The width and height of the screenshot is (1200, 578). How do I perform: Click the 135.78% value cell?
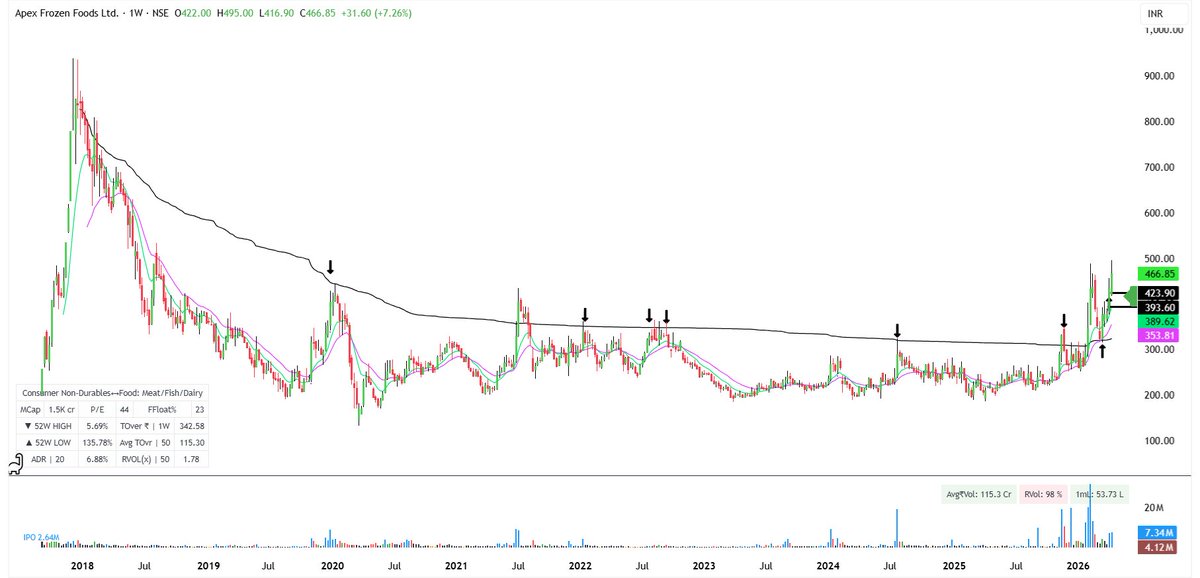[97, 443]
